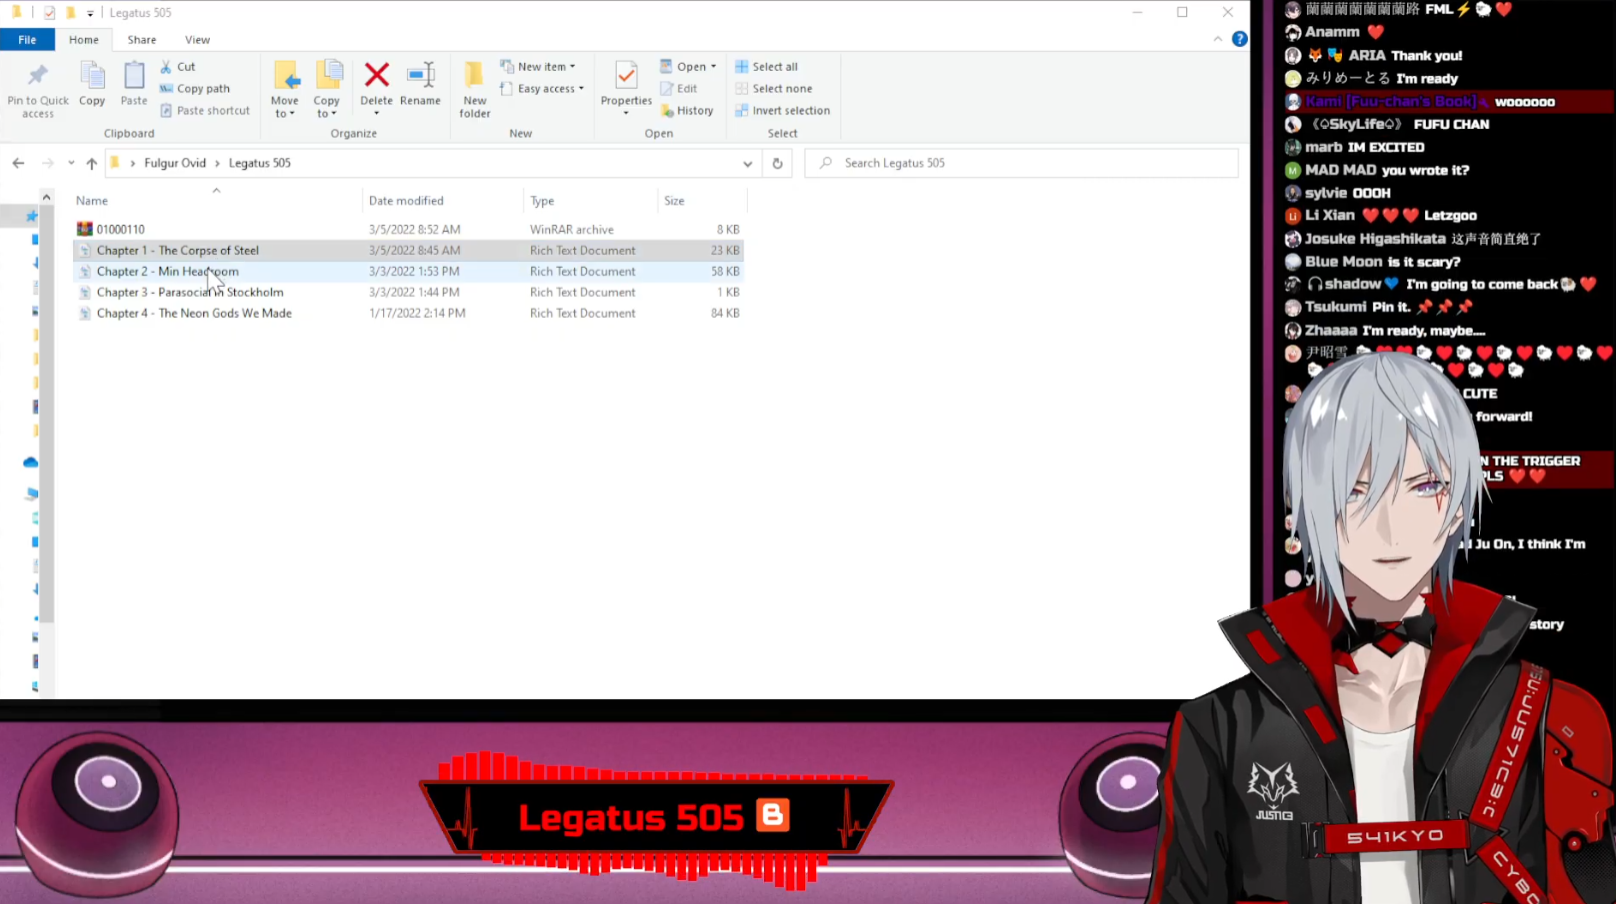The height and width of the screenshot is (904, 1616).
Task: Click Edit in Open group
Action: (679, 89)
